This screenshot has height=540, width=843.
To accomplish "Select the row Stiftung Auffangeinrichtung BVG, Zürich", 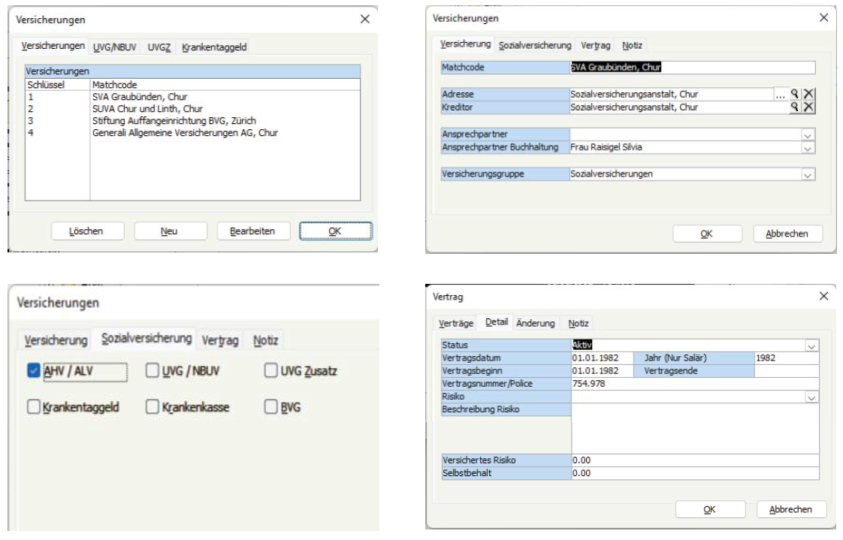I will coord(192,120).
